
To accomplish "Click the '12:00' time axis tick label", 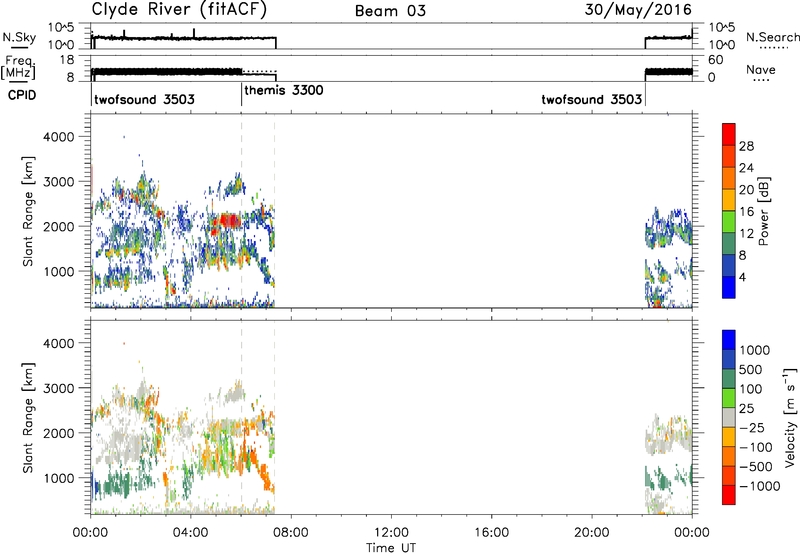I will click(391, 533).
